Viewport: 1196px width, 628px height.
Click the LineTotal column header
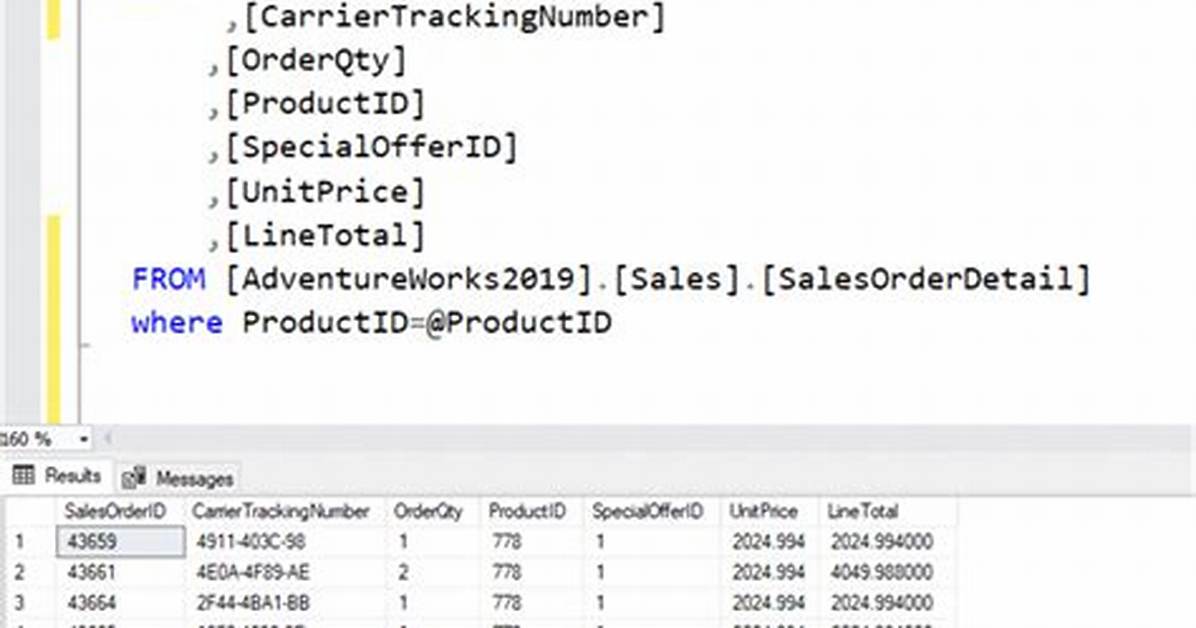tap(863, 511)
